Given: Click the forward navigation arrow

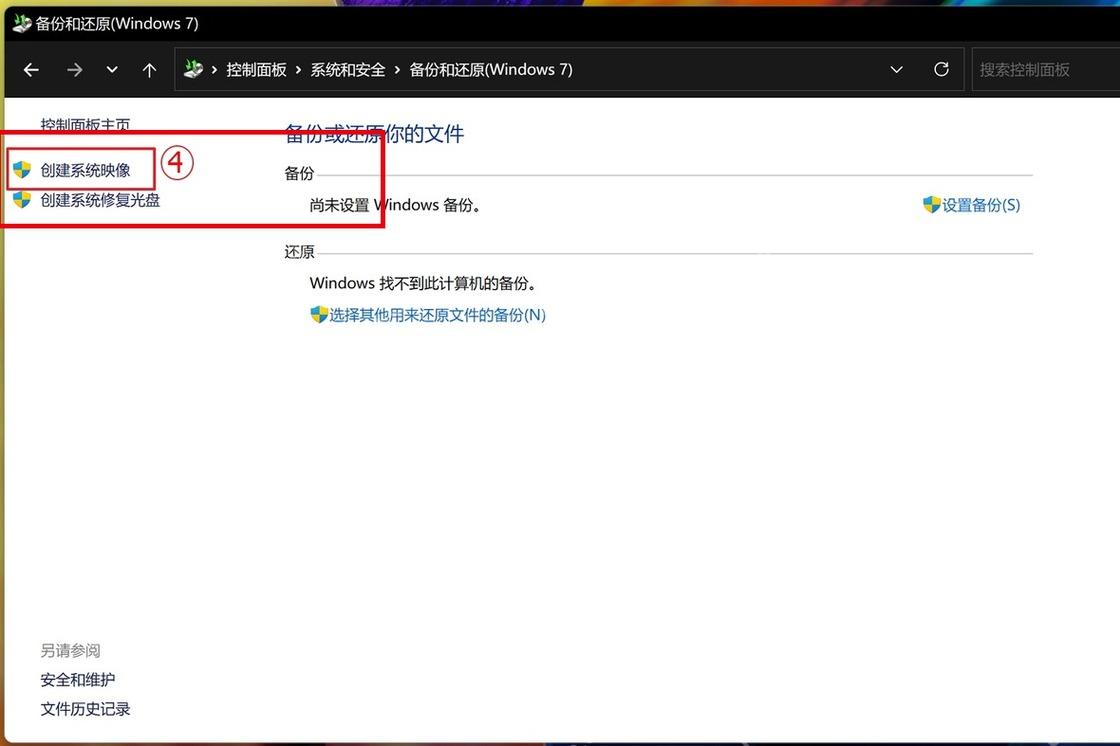Looking at the screenshot, I should point(74,70).
